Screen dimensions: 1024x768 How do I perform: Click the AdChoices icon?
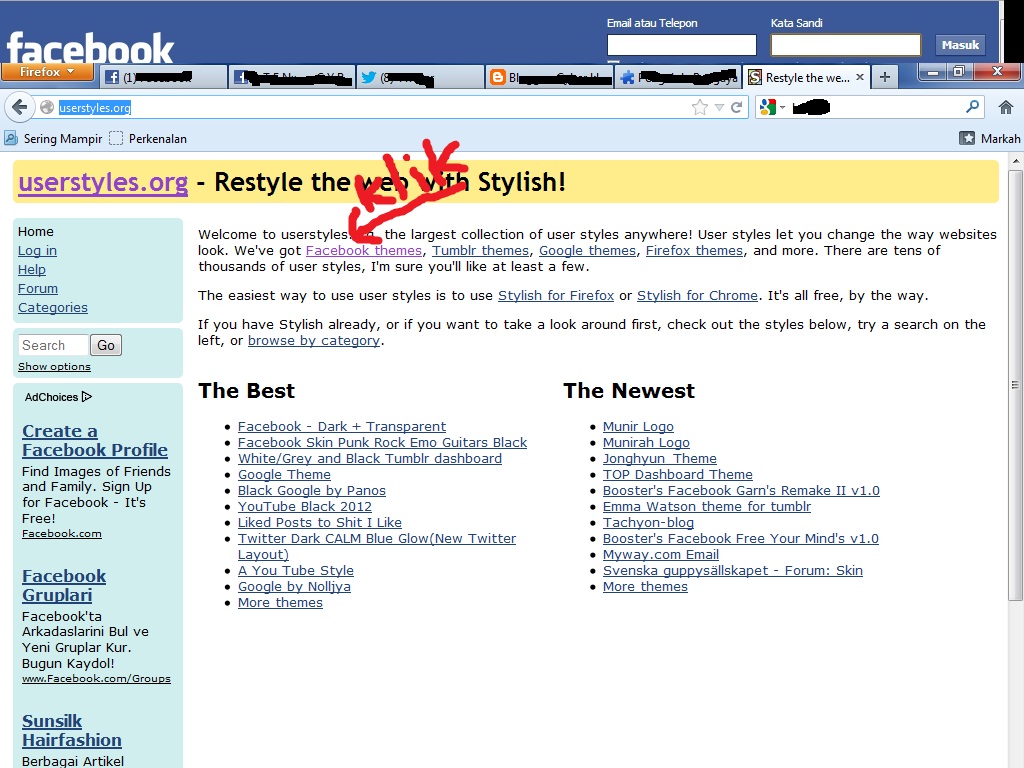(x=87, y=396)
